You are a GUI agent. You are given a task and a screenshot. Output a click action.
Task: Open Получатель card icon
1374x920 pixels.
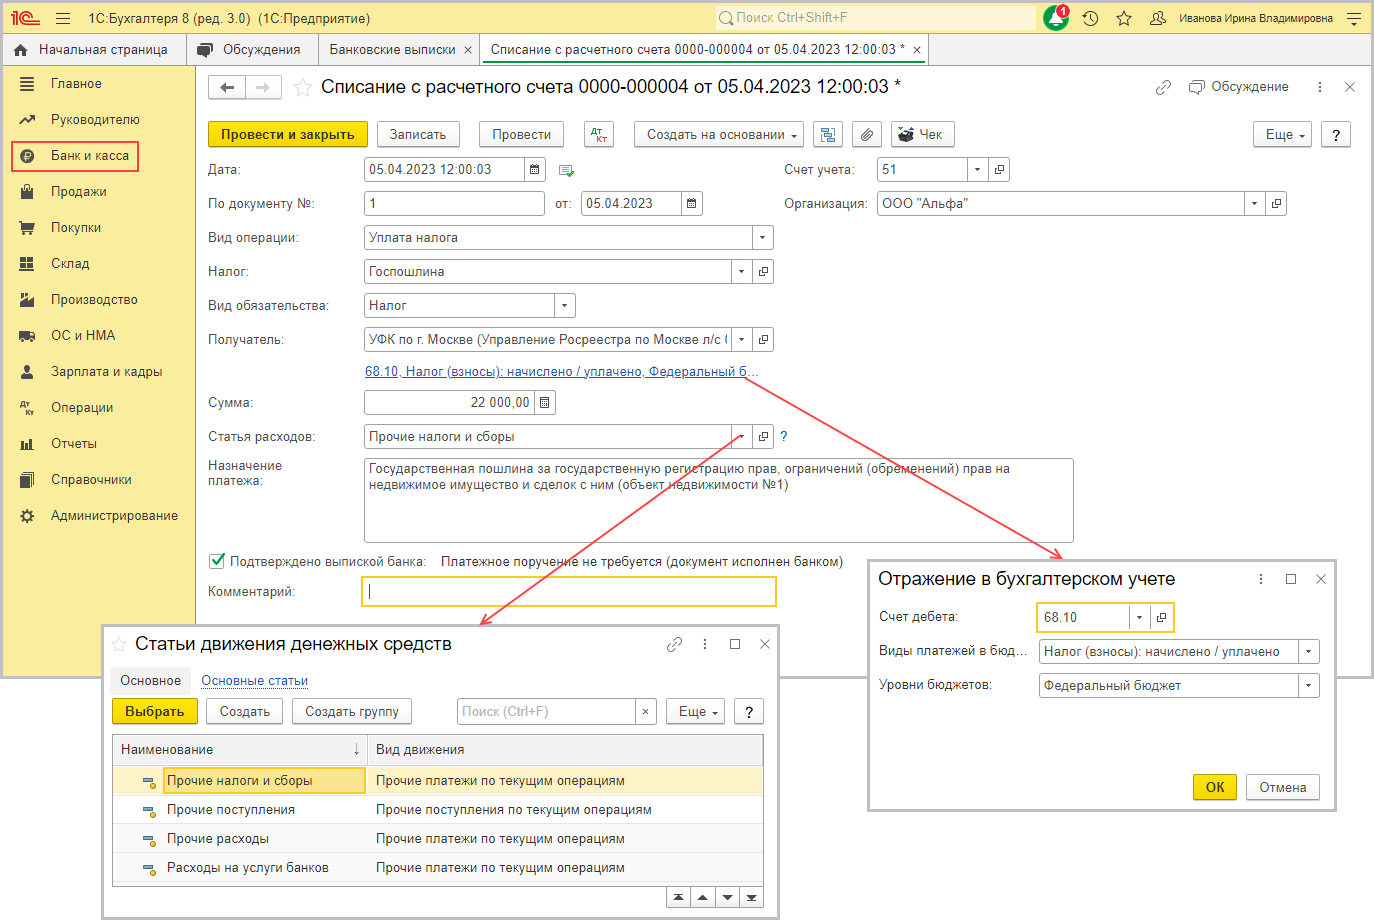(x=763, y=340)
